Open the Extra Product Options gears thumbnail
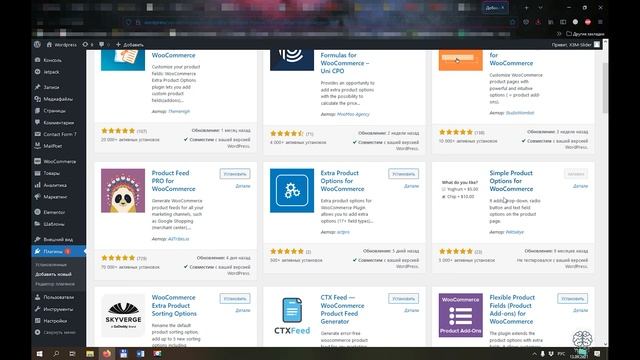Image resolution: width=640 pixels, height=360 pixels. tap(292, 191)
